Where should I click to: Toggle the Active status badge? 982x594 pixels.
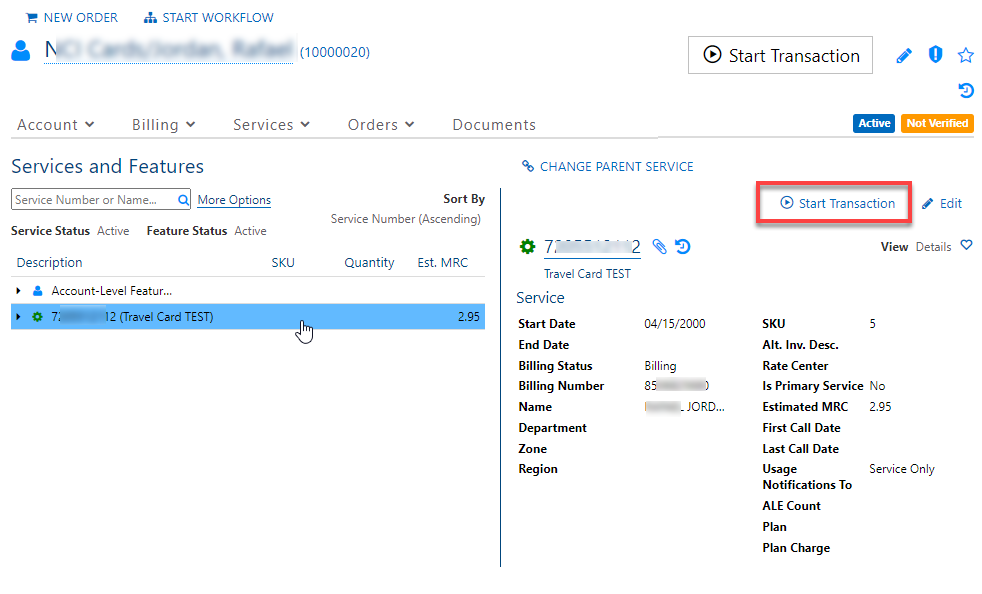(873, 123)
